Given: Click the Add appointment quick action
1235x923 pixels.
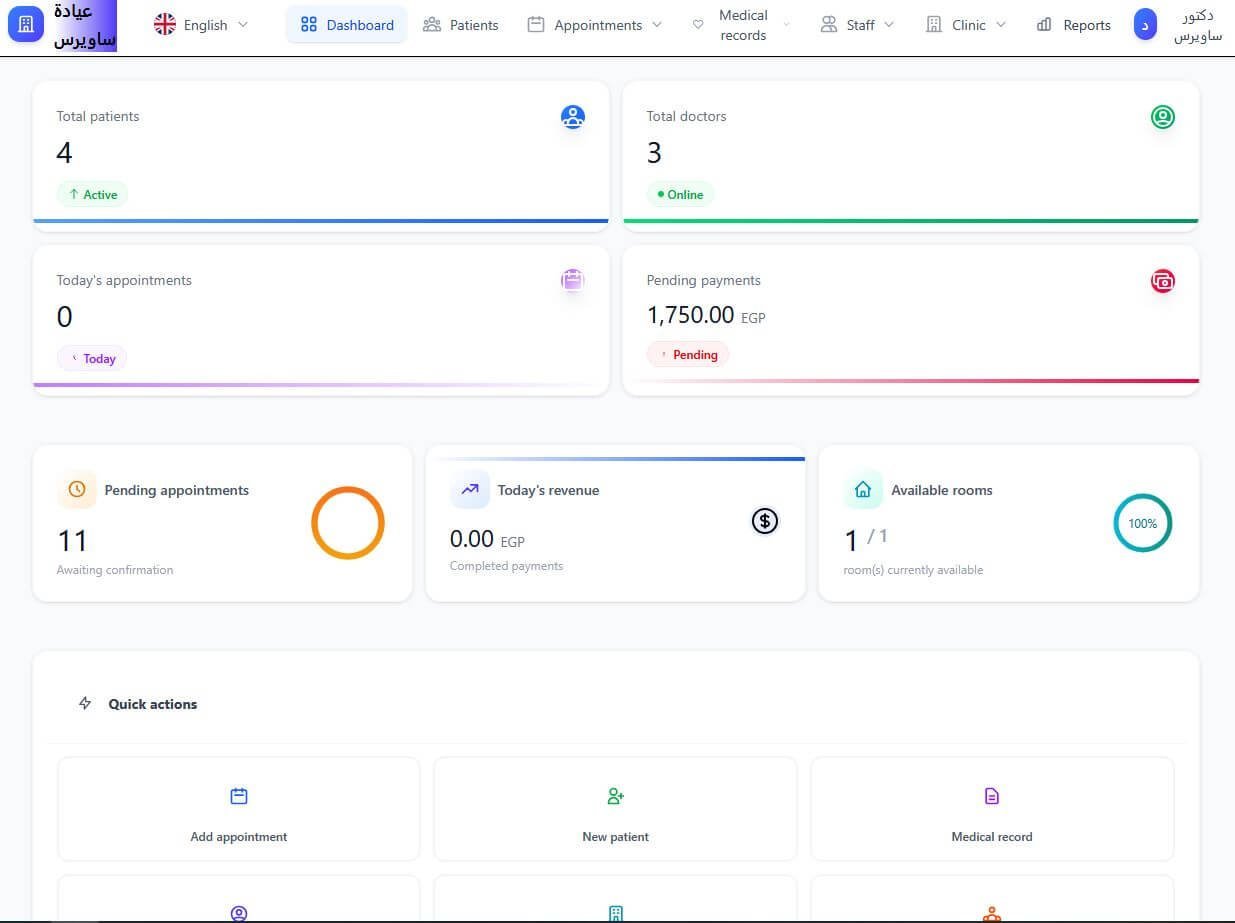Looking at the screenshot, I should [239, 809].
